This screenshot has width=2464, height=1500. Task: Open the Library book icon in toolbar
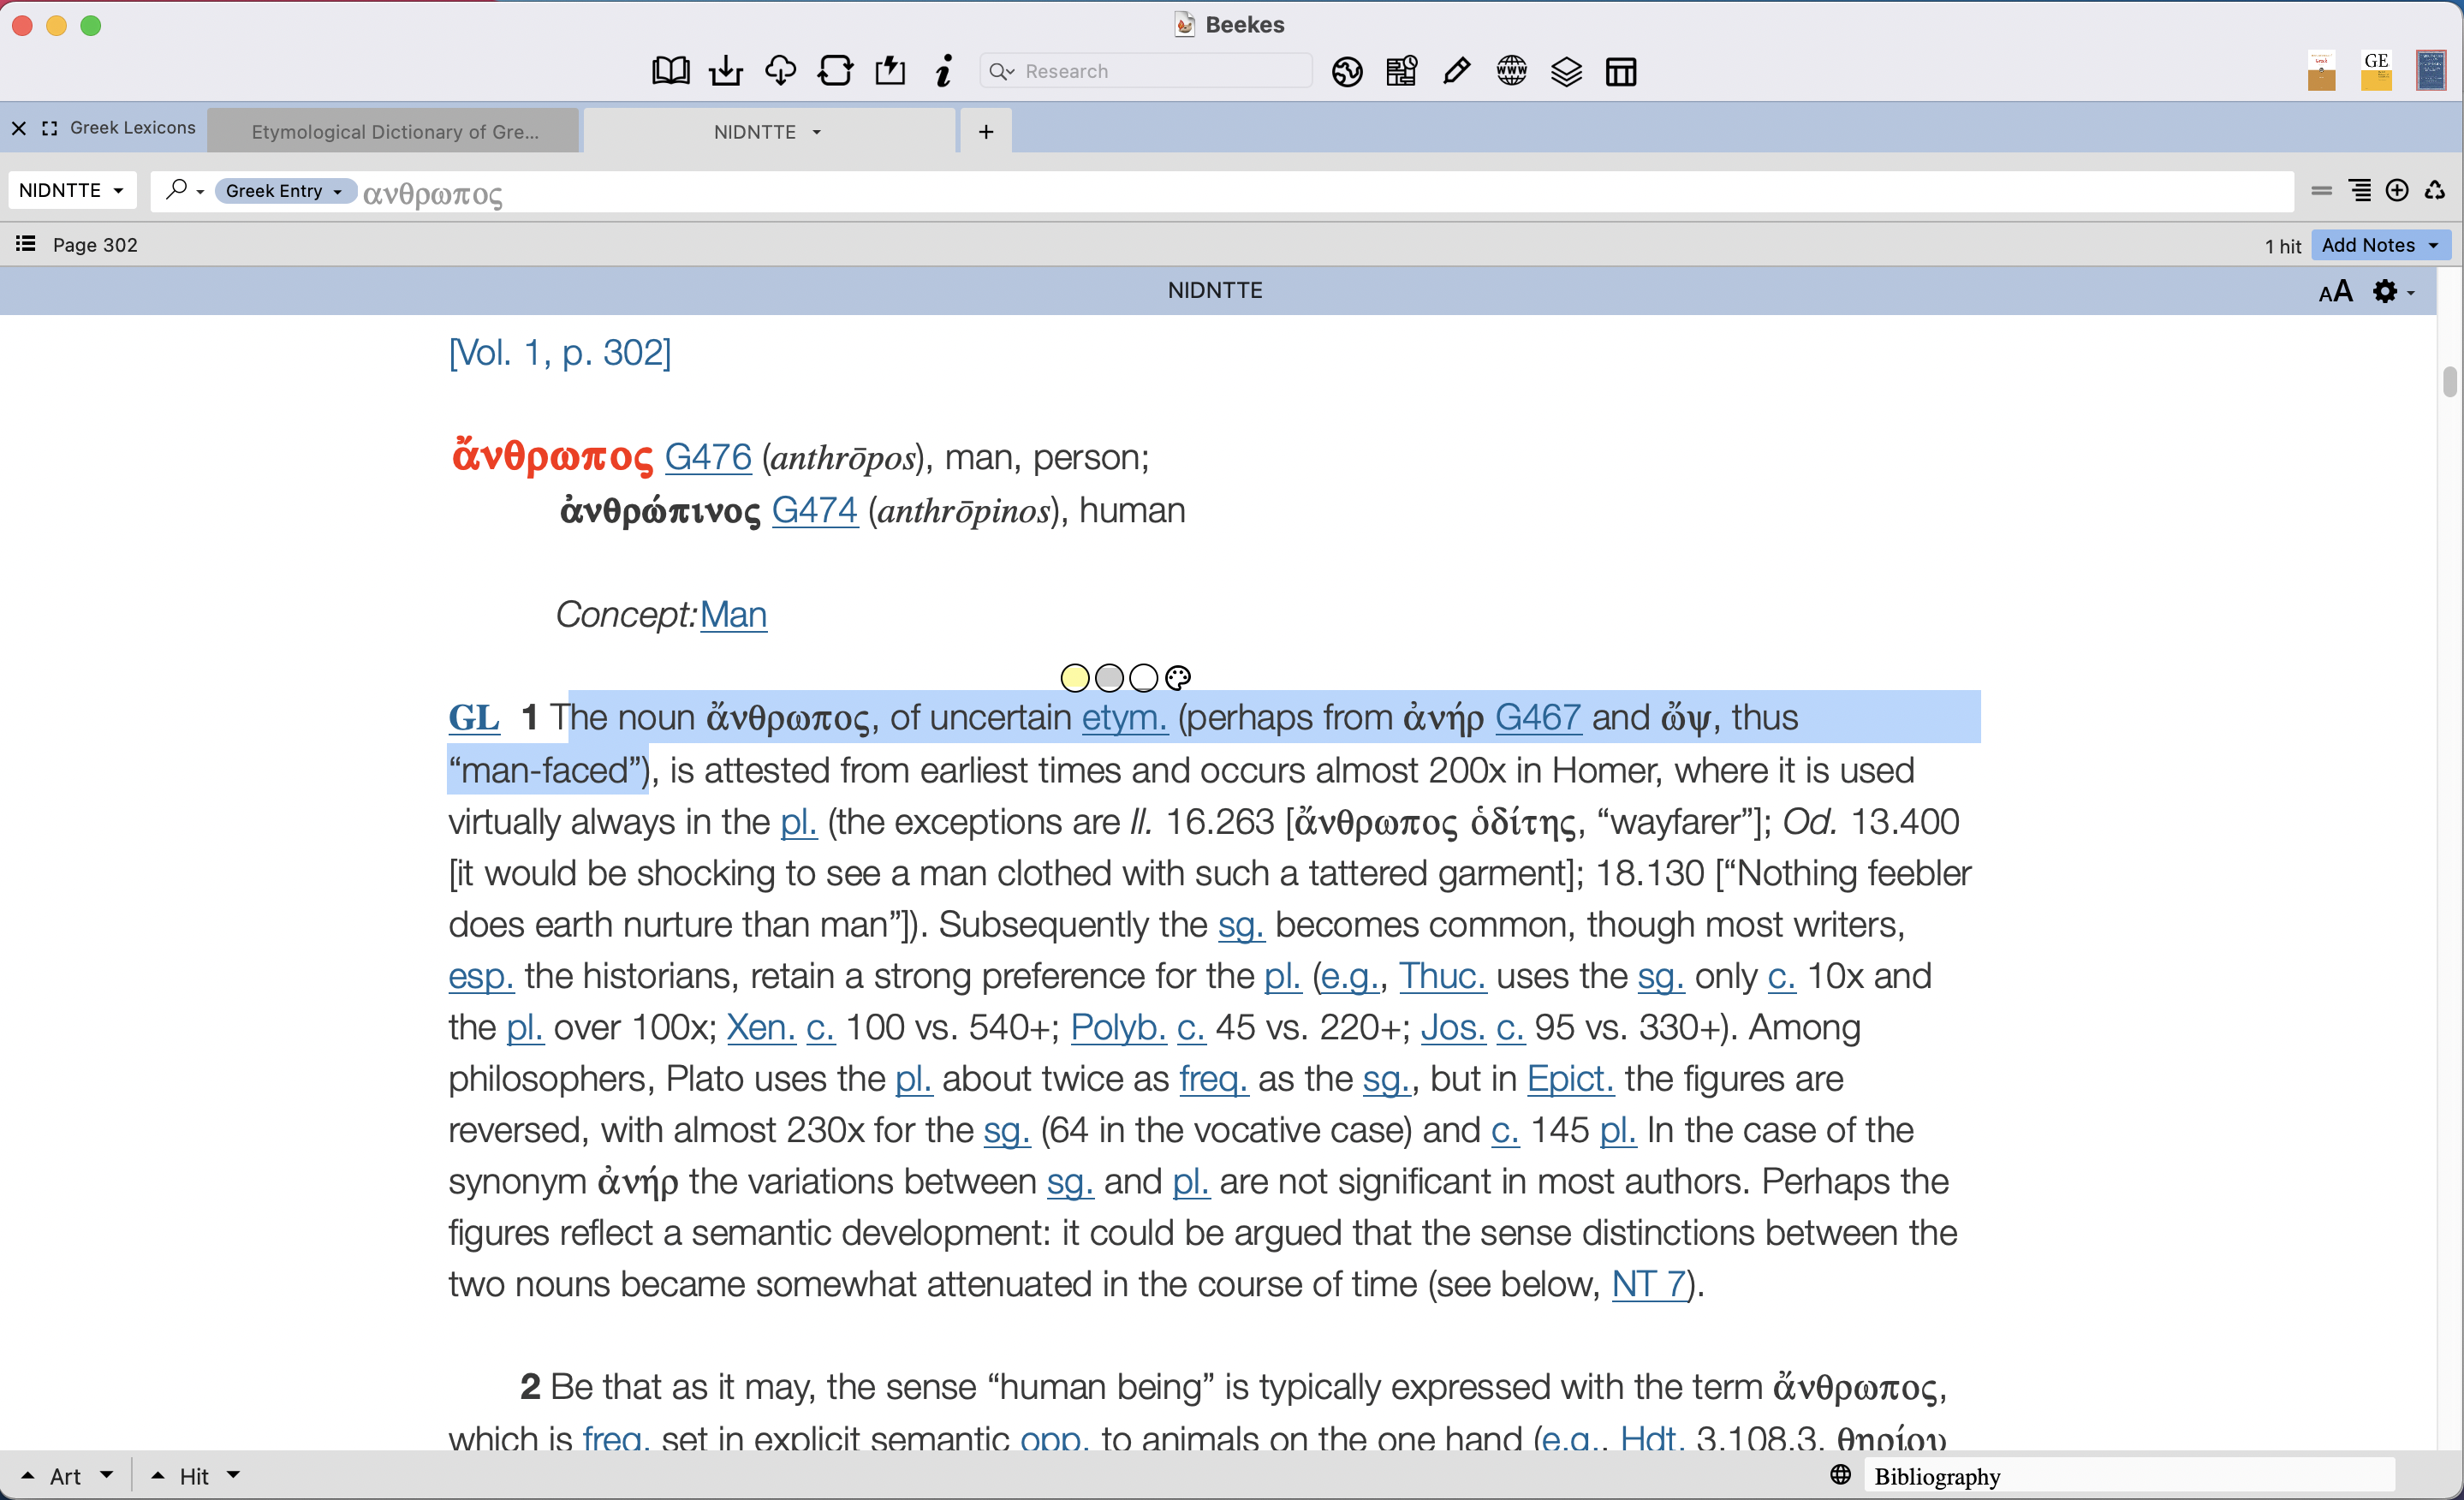(670, 70)
